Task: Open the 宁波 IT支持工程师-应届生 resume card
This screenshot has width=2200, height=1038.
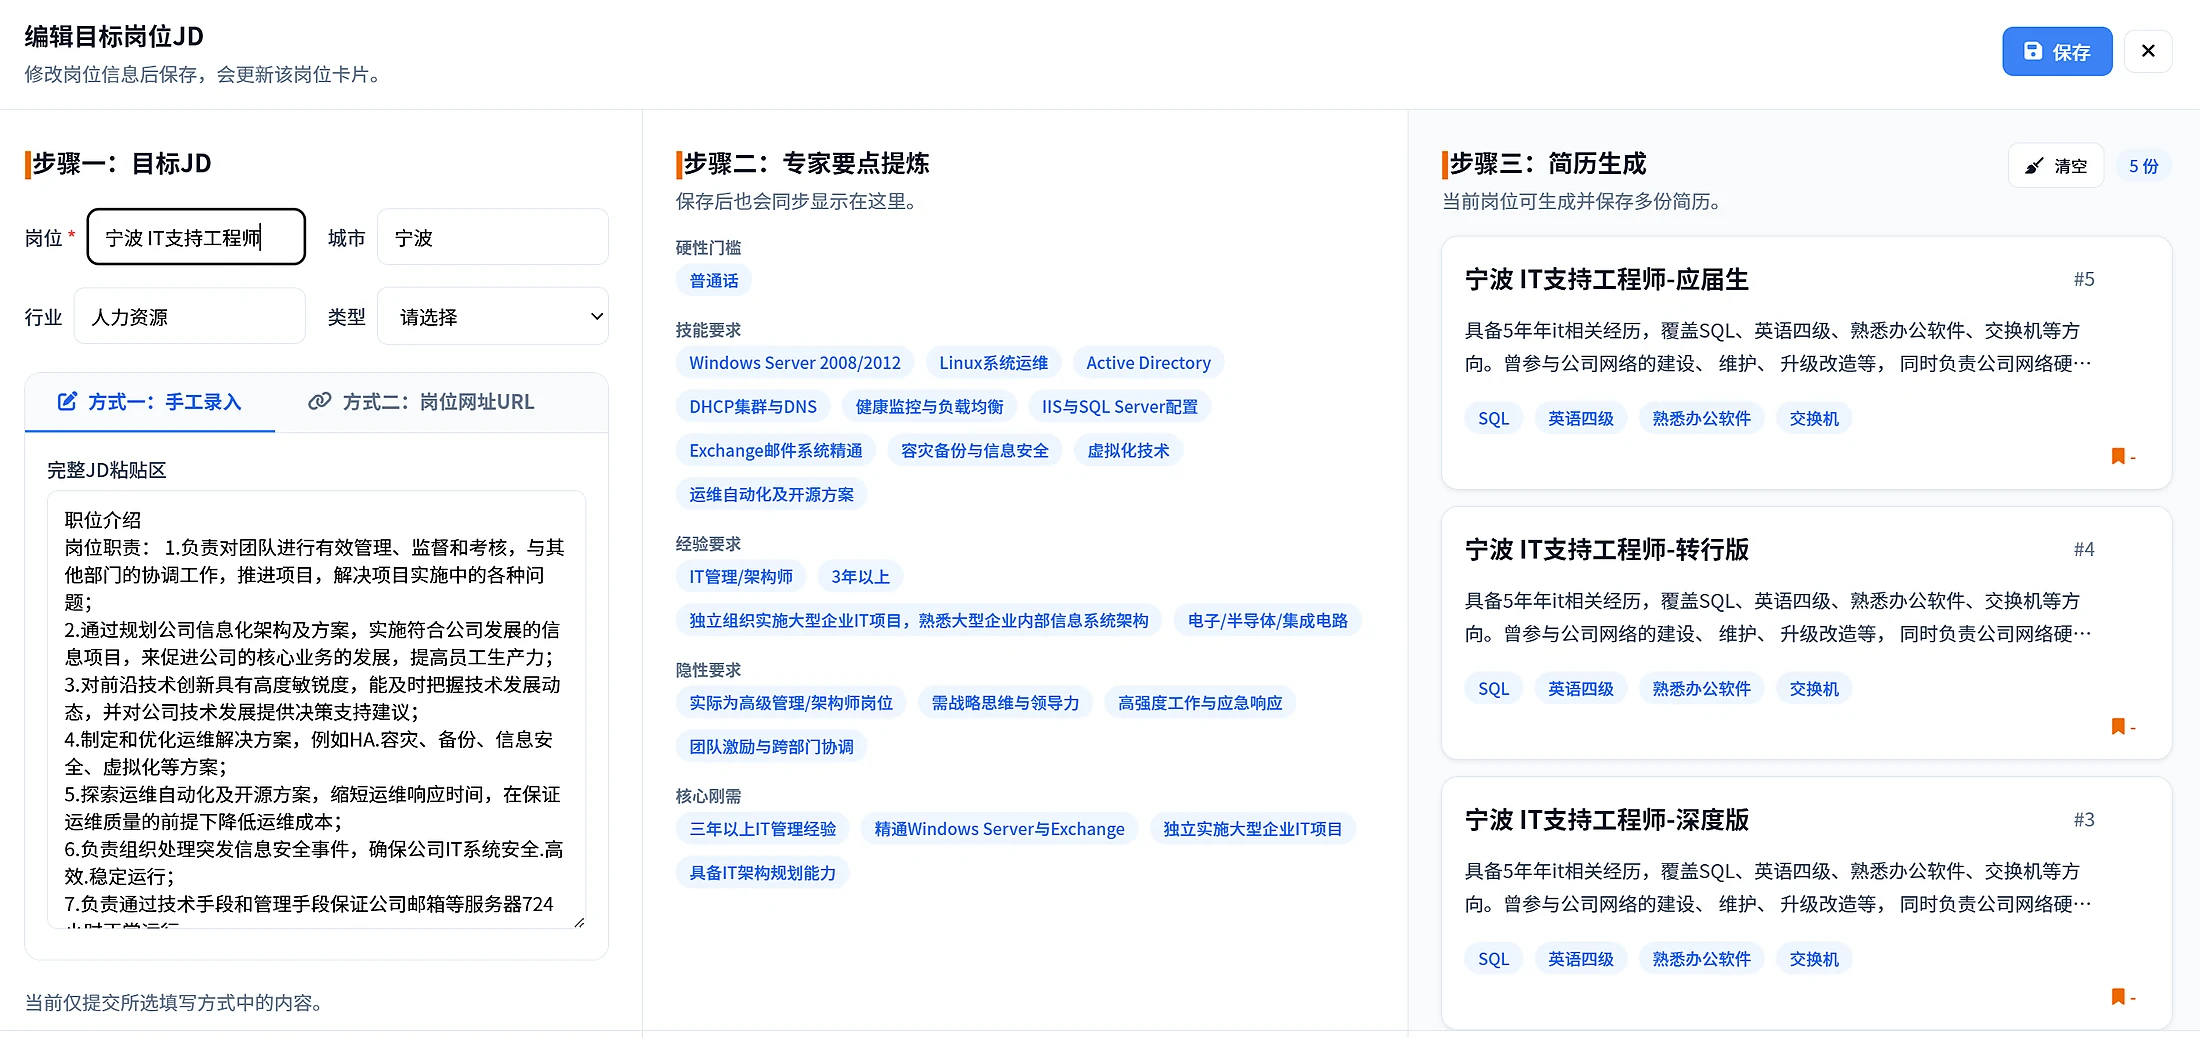Action: pos(1806,363)
